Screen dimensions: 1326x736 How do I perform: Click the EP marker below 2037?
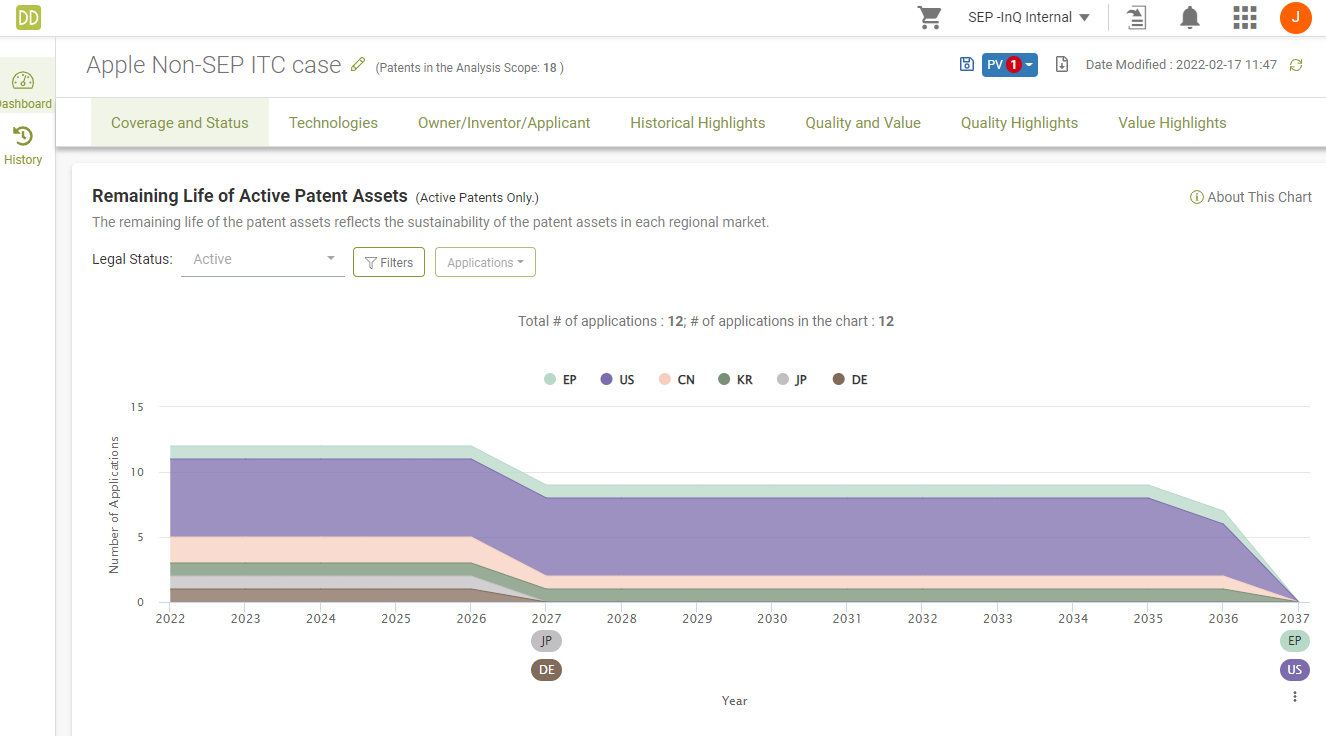[1294, 641]
